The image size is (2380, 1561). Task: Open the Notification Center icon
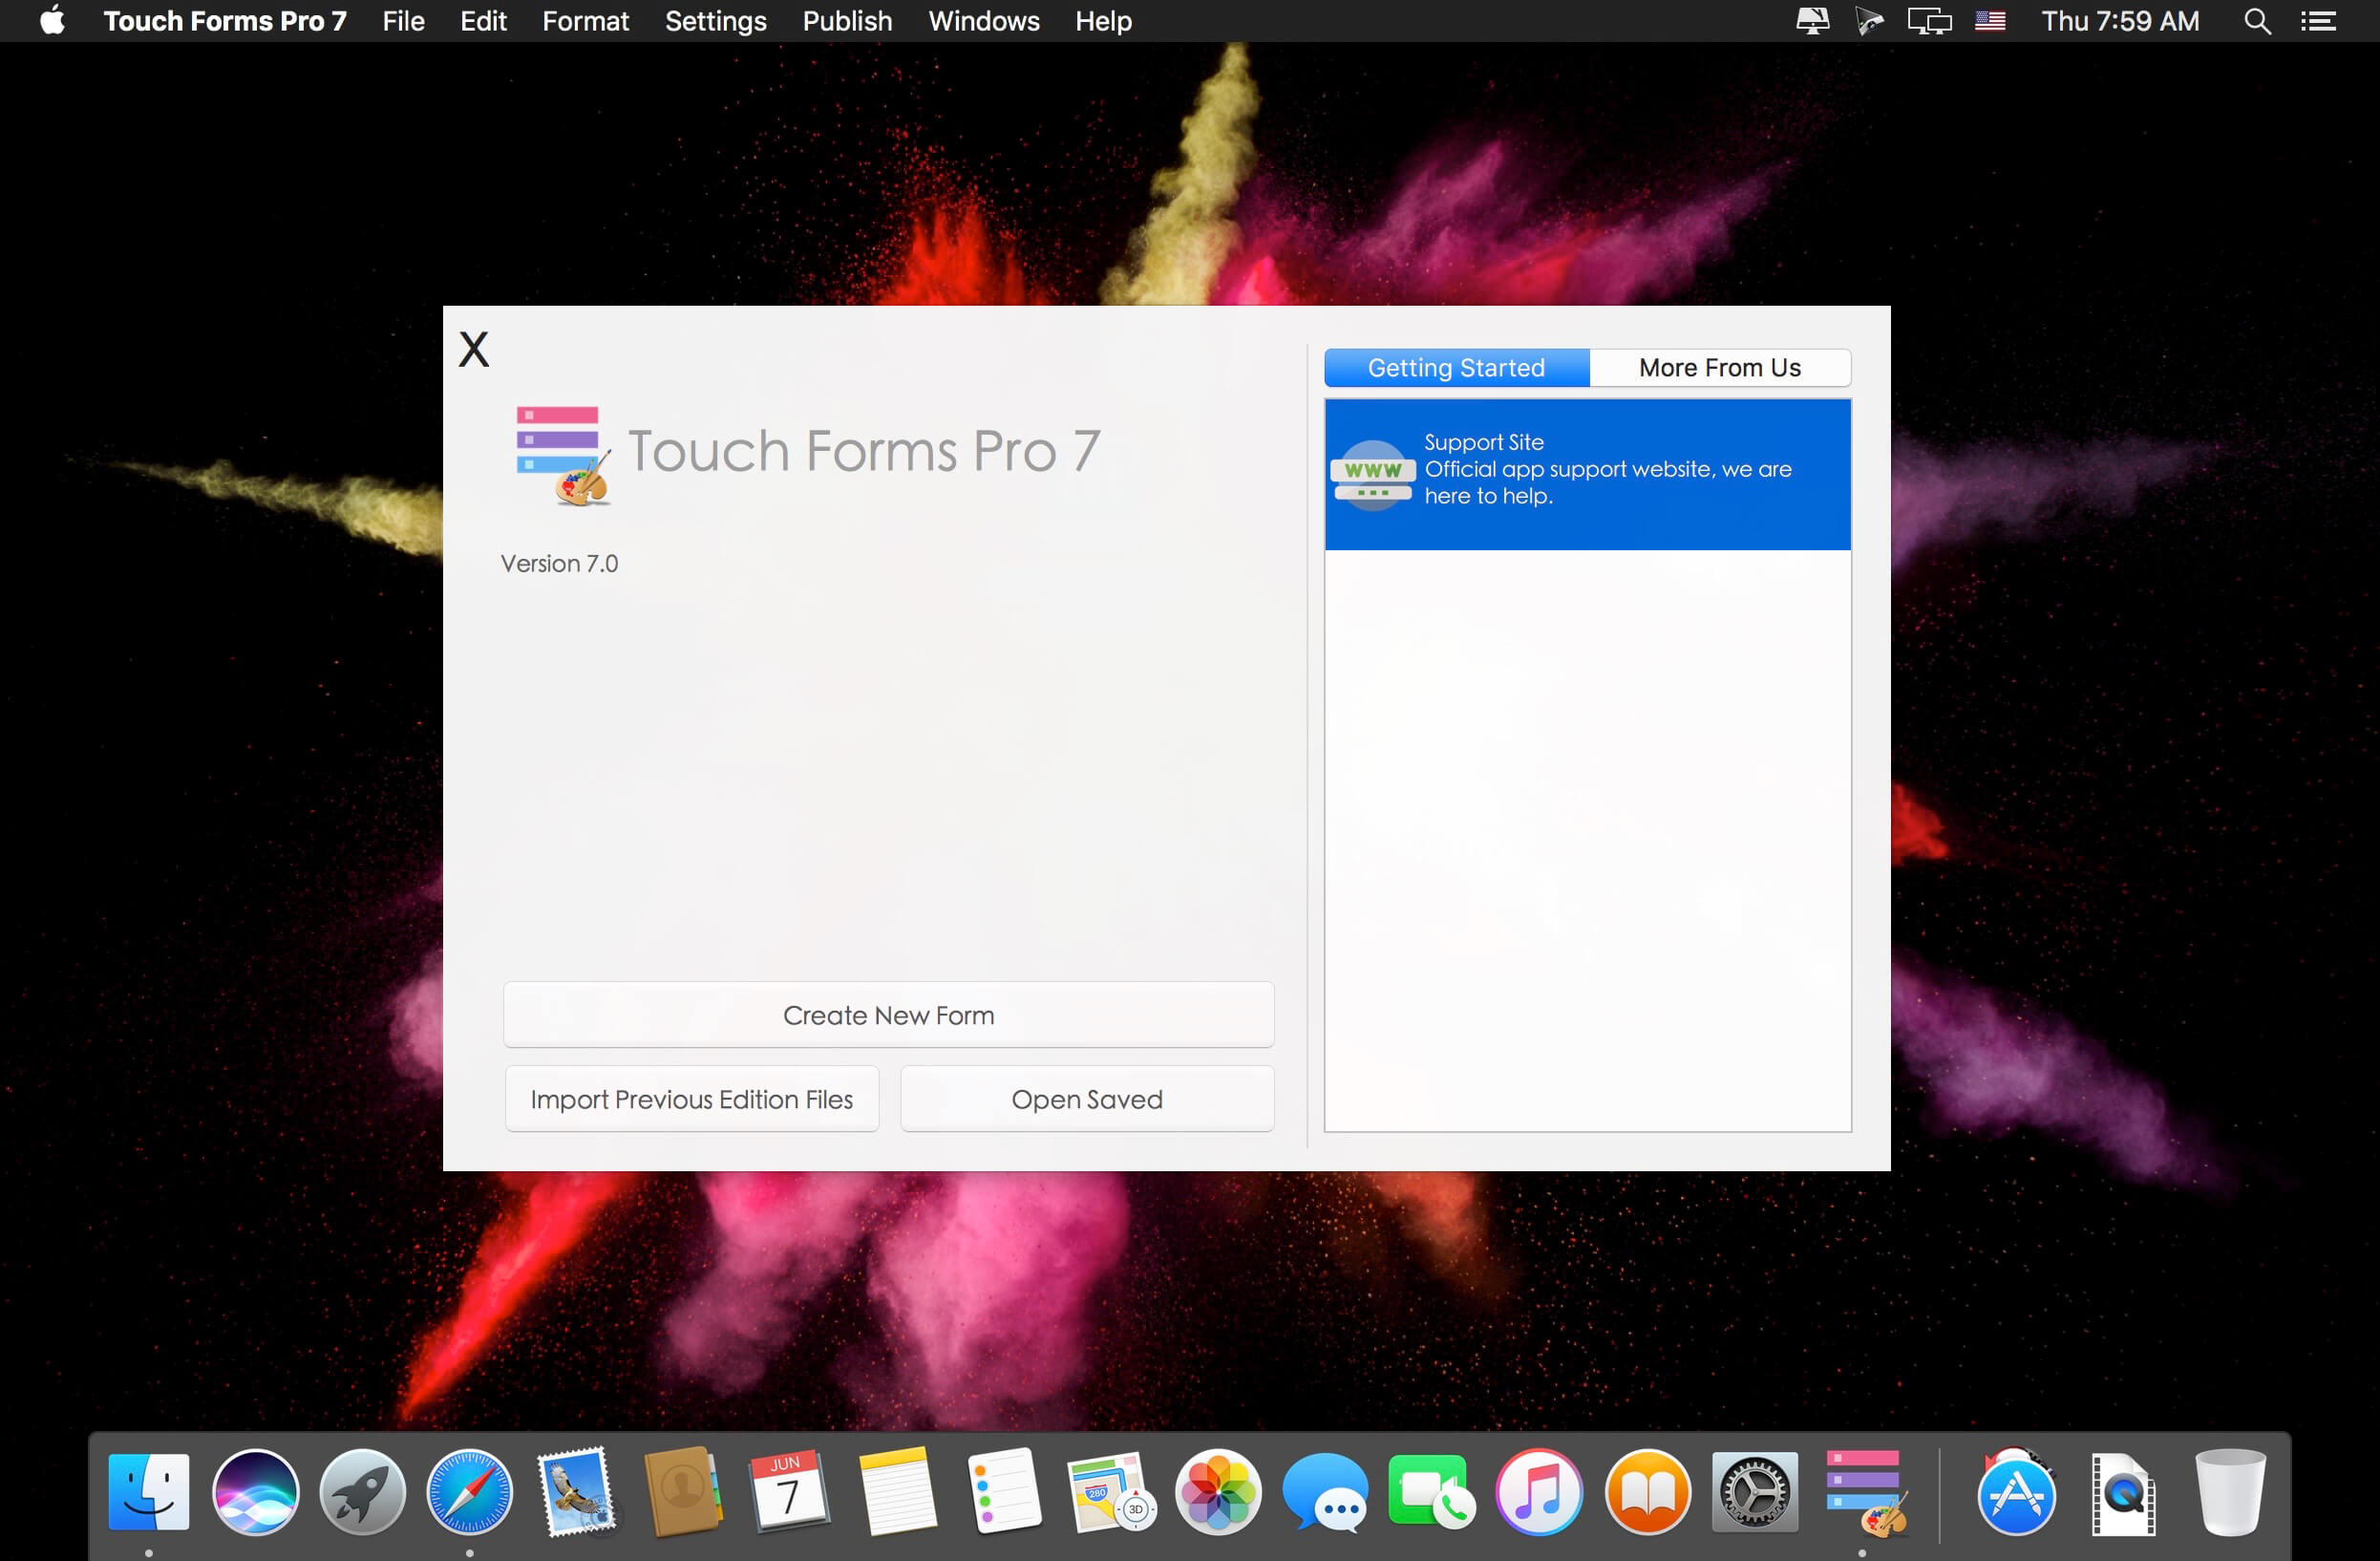2322,20
